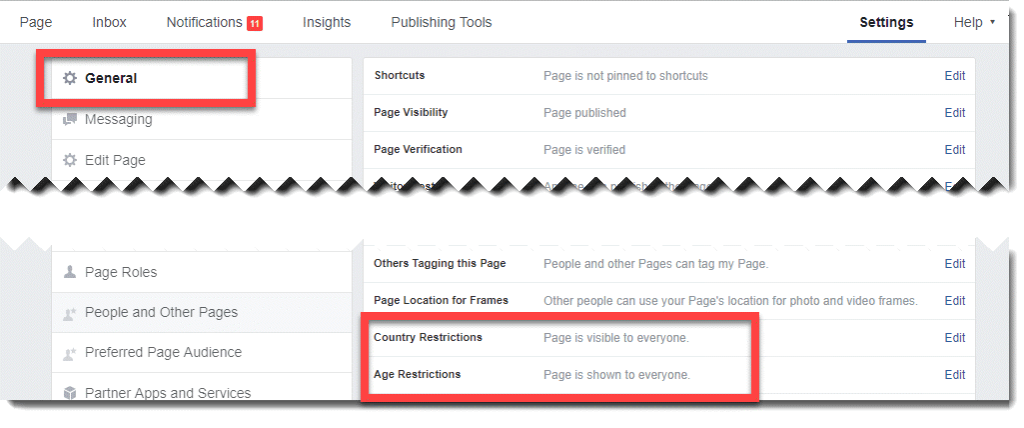Click the Notifications red badge count
The height and width of the screenshot is (428, 1024).
254,23
